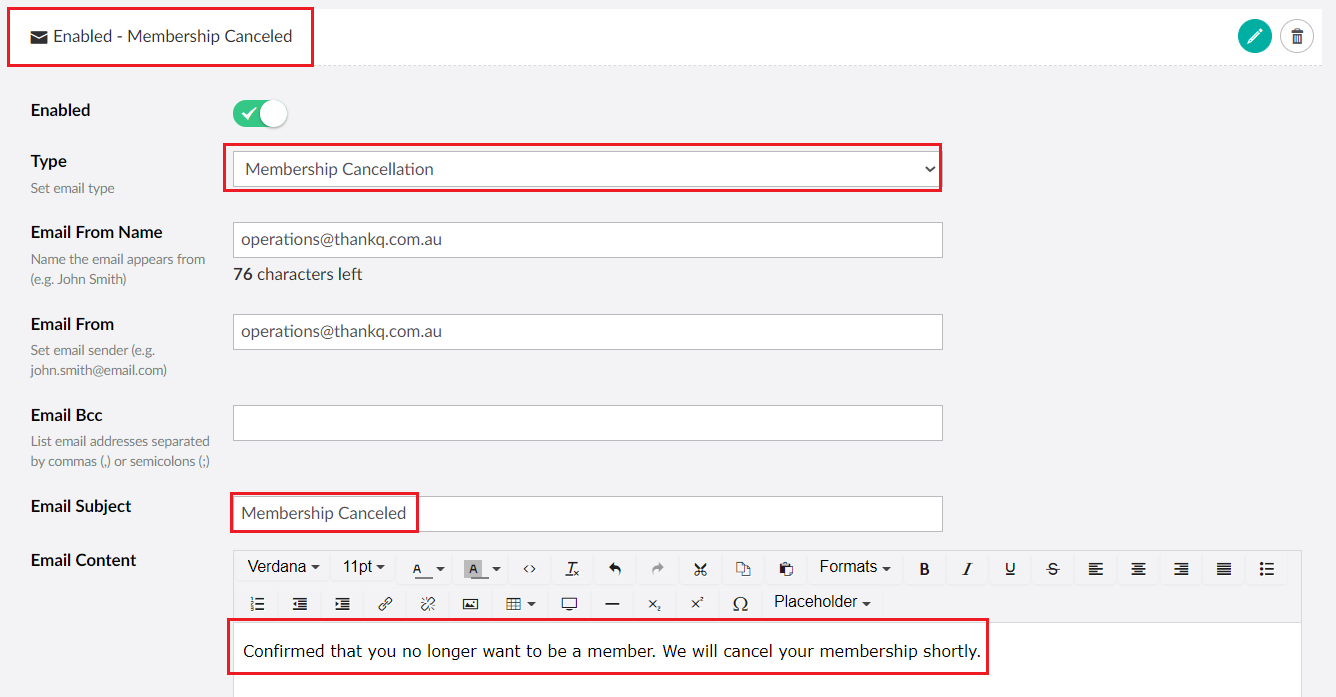This screenshot has height=697, width=1336.
Task: Open the Placeholder dropdown
Action: [822, 603]
